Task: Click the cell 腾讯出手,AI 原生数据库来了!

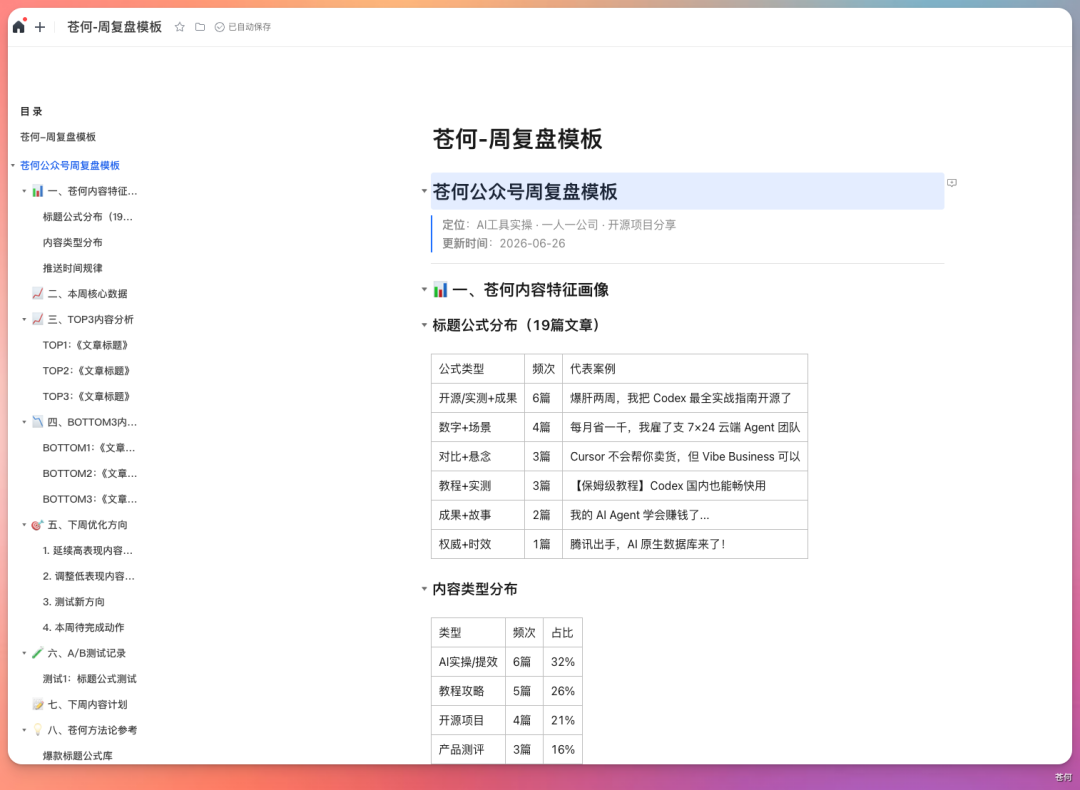Action: pos(685,543)
